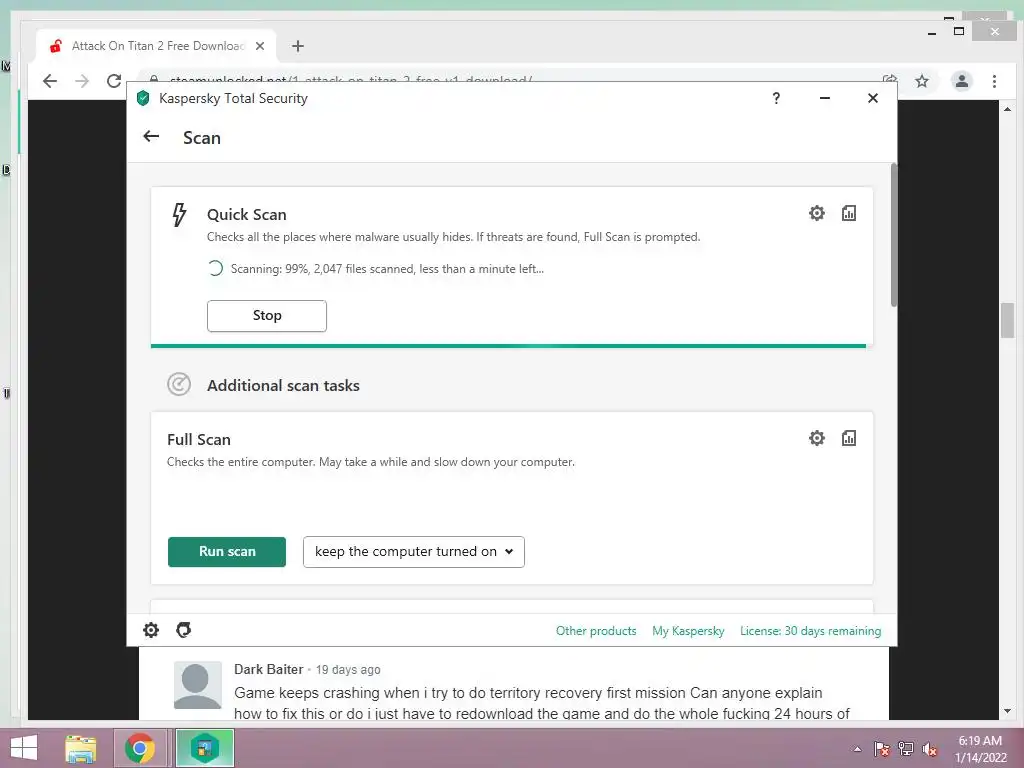Stop the Quick Scan
Image resolution: width=1024 pixels, height=768 pixels.
tap(266, 315)
